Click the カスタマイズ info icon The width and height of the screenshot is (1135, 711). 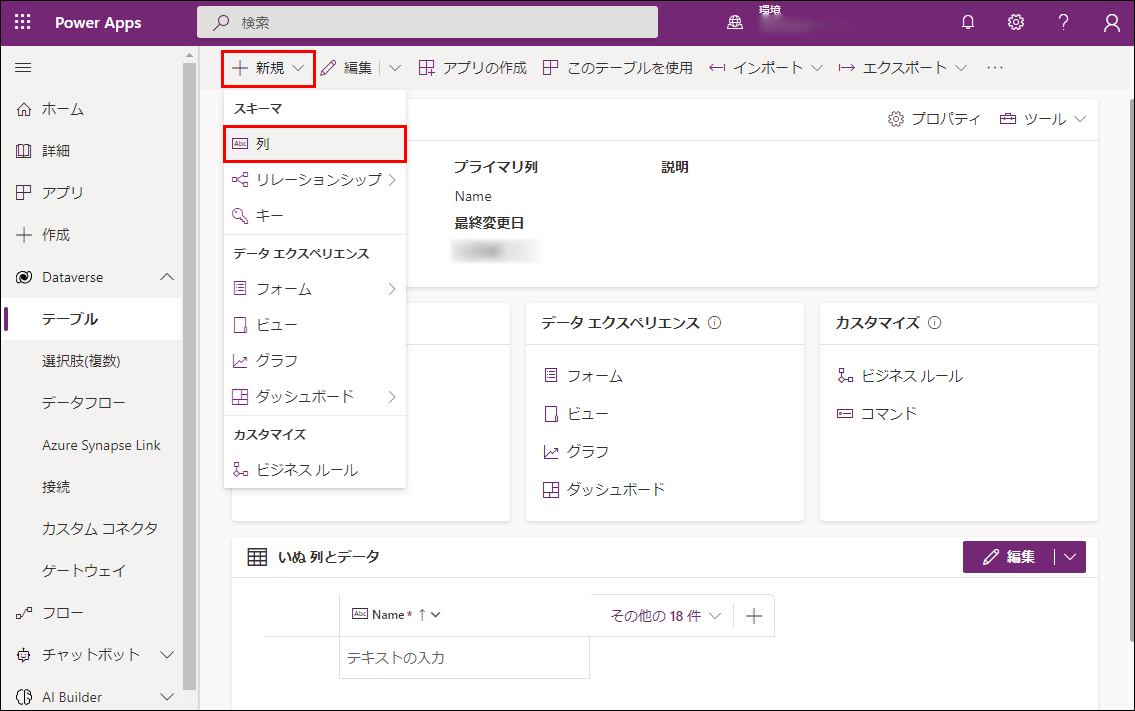tap(934, 323)
